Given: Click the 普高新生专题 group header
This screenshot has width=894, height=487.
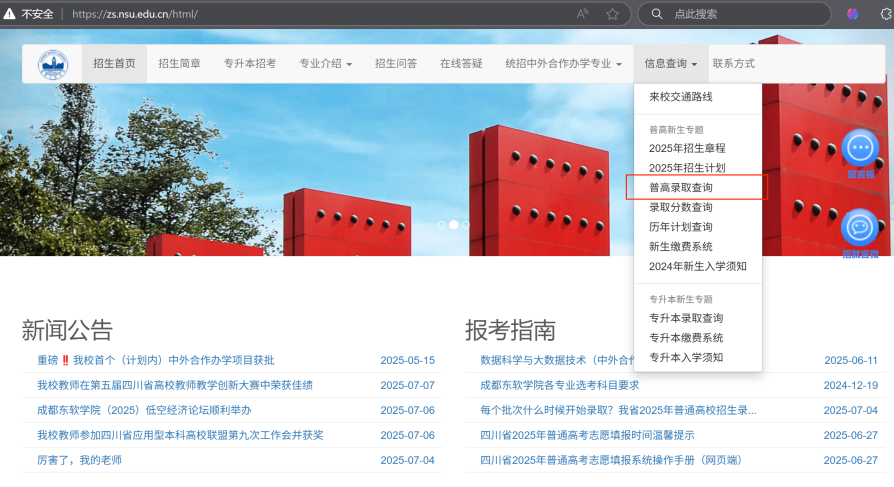Looking at the screenshot, I should click(676, 130).
